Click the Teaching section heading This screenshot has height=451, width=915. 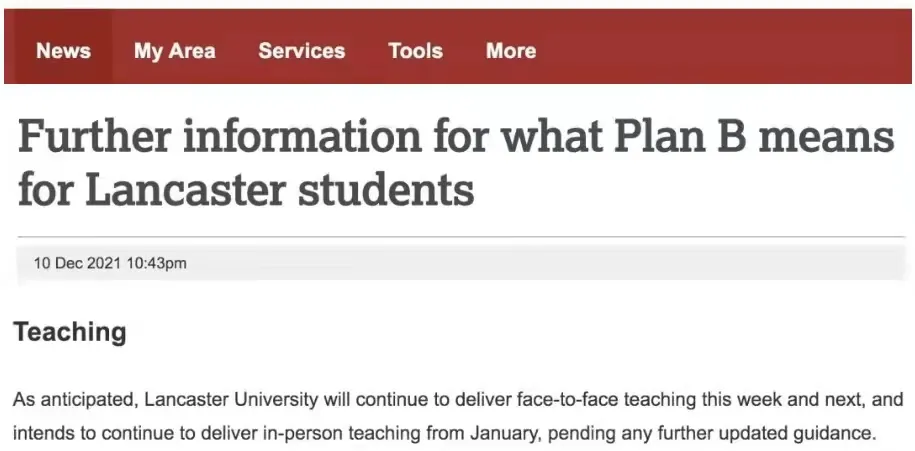[69, 332]
